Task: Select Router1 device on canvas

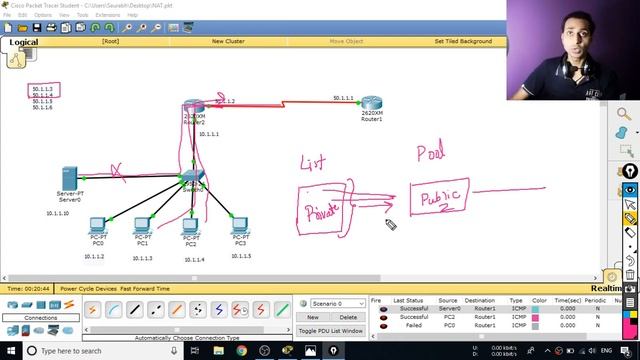Action: point(372,103)
